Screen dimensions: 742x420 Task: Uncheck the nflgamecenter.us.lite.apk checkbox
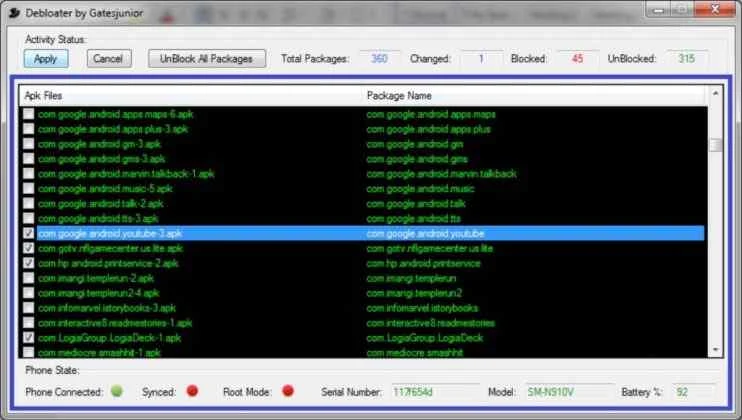[x=28, y=248]
